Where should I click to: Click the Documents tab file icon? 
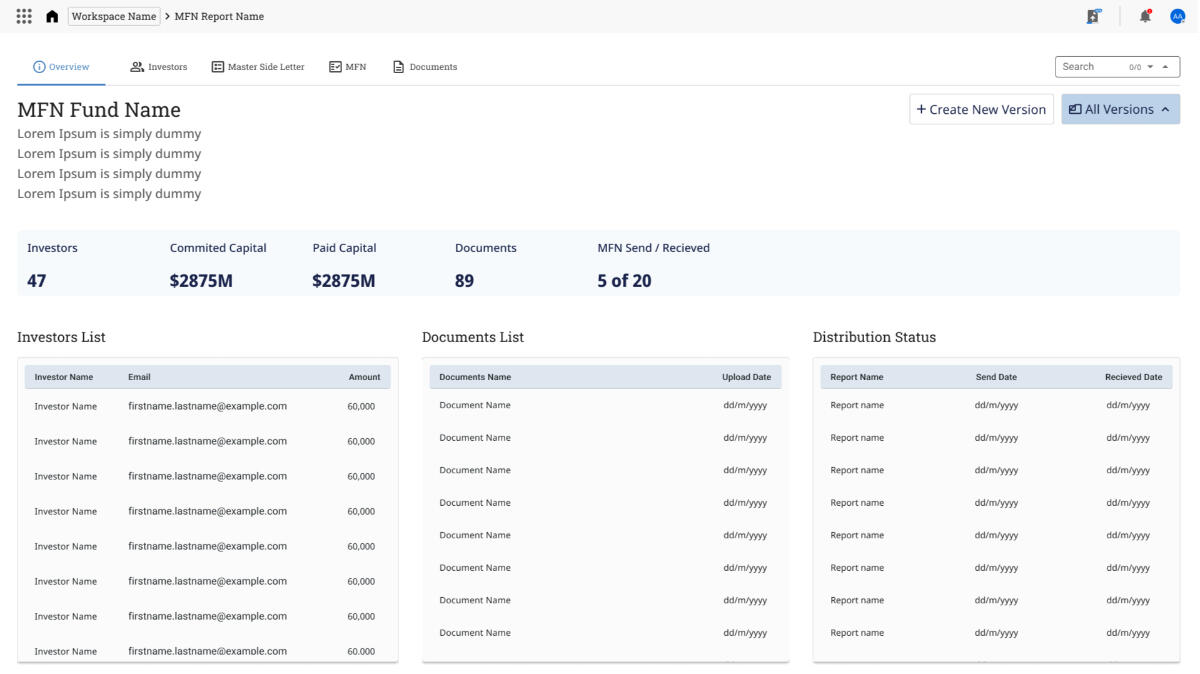pyautogui.click(x=398, y=67)
